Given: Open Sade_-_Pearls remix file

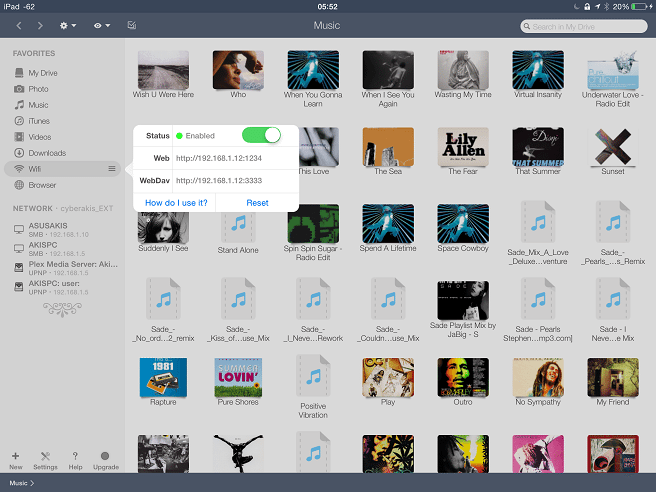Looking at the screenshot, I should (x=612, y=233).
